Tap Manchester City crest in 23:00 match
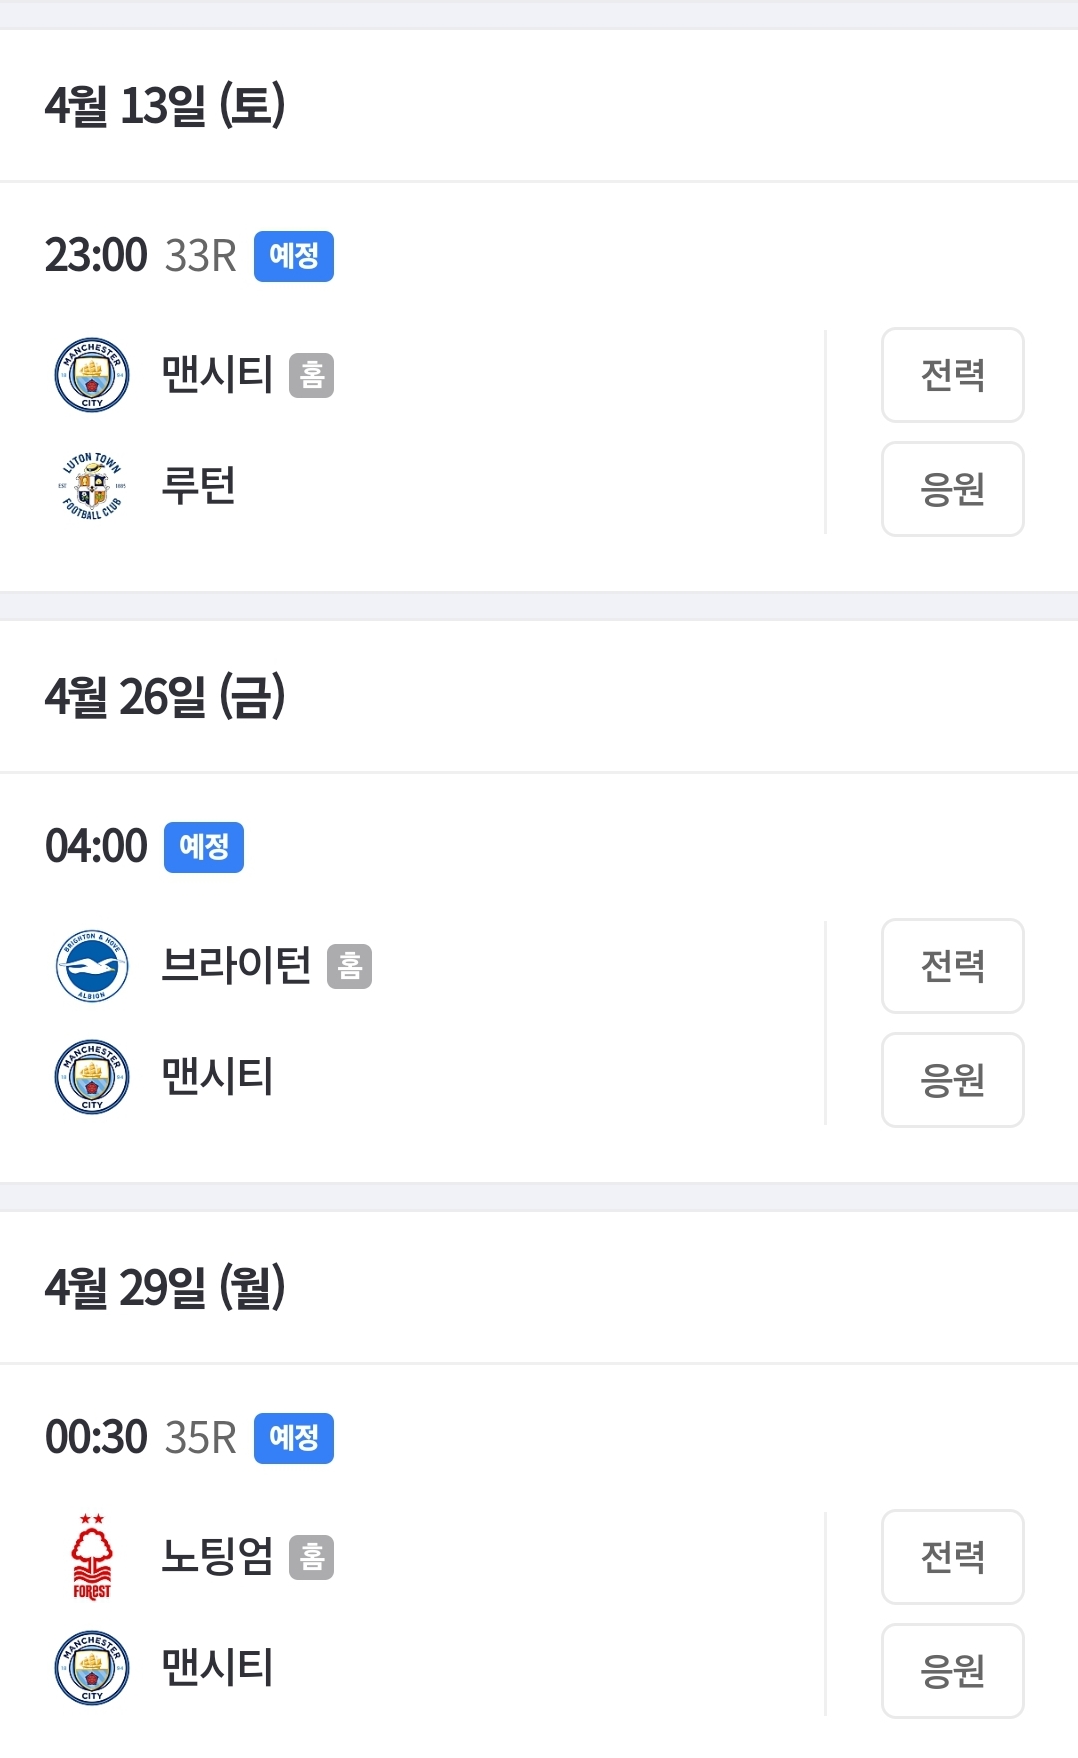This screenshot has height=1758, width=1078. point(92,375)
